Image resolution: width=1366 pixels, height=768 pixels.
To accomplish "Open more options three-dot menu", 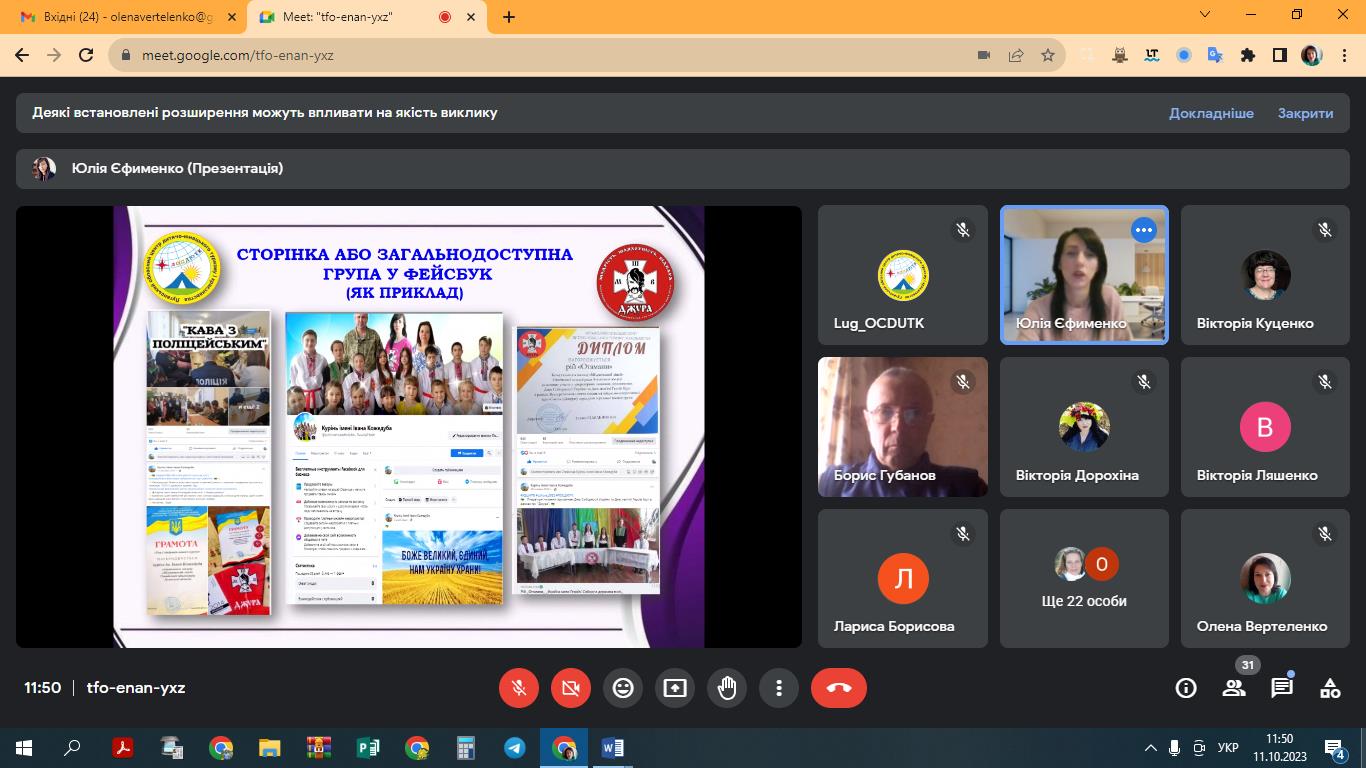I will [x=779, y=688].
